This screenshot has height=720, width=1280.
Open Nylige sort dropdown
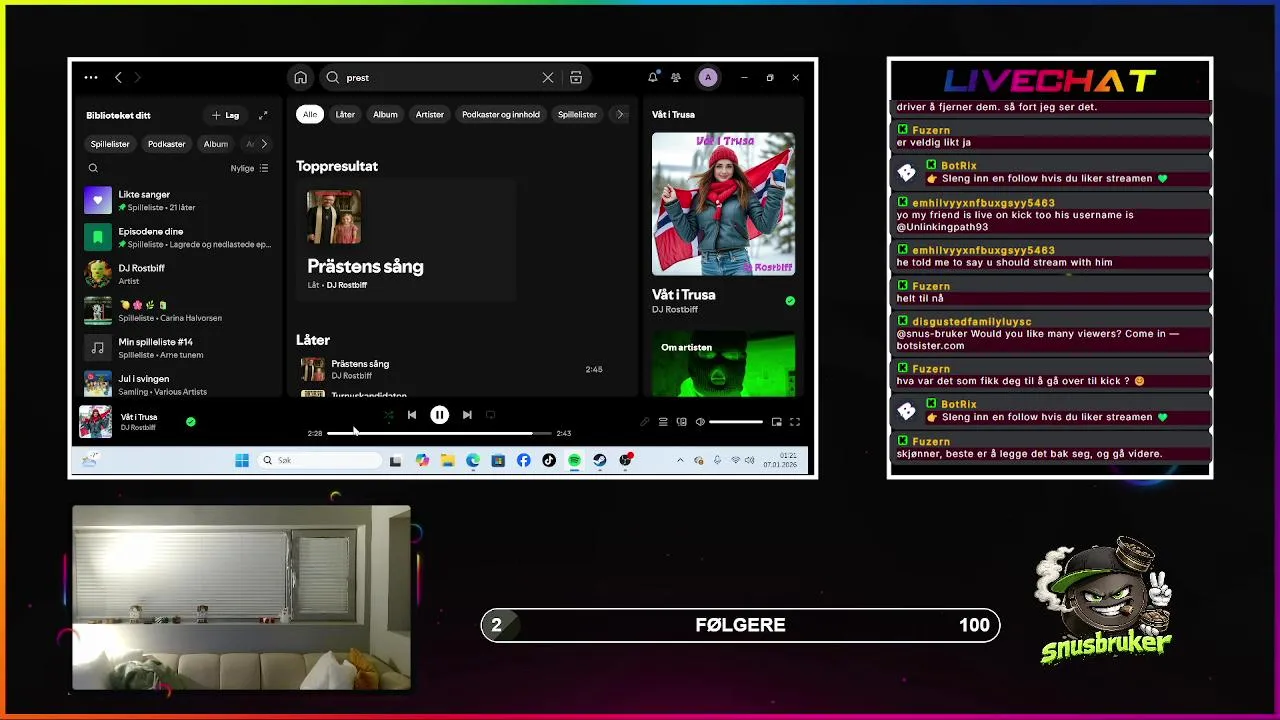pyautogui.click(x=249, y=168)
